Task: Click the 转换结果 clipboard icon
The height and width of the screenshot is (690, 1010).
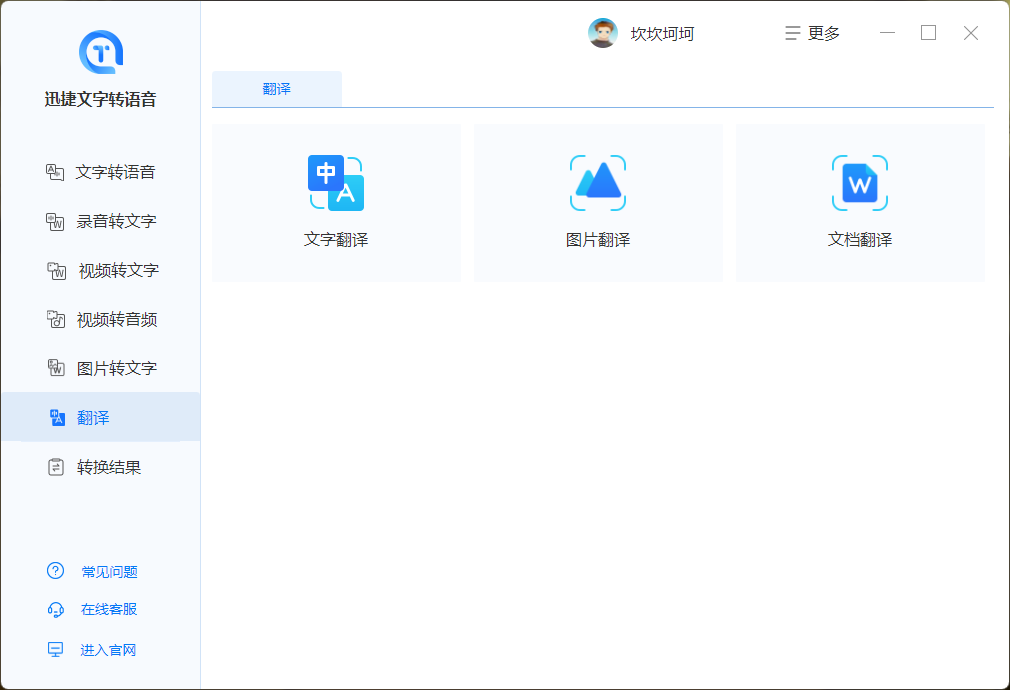Action: coord(56,467)
